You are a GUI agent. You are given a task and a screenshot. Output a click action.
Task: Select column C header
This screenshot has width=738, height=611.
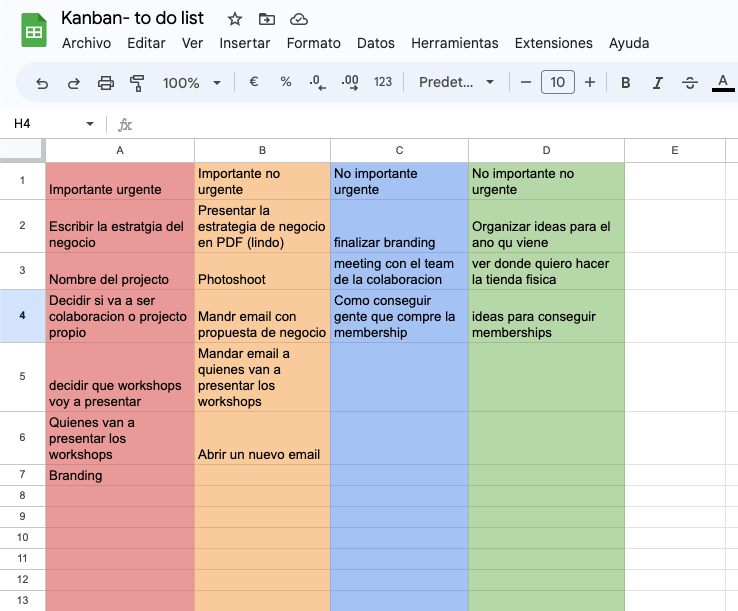click(400, 150)
